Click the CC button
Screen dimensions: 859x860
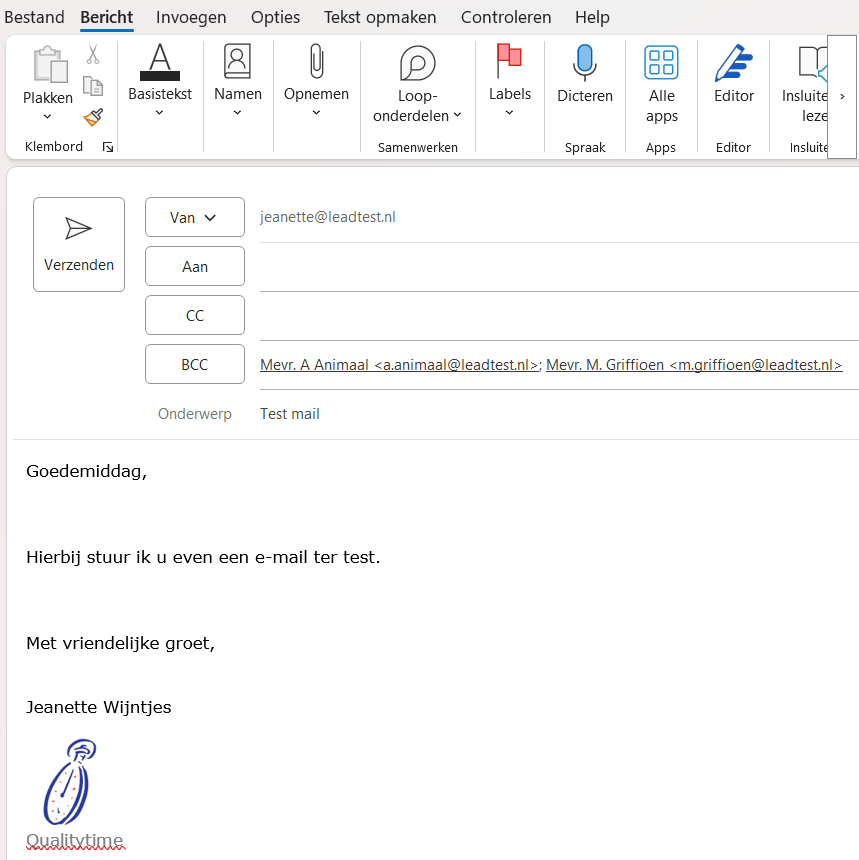(195, 315)
